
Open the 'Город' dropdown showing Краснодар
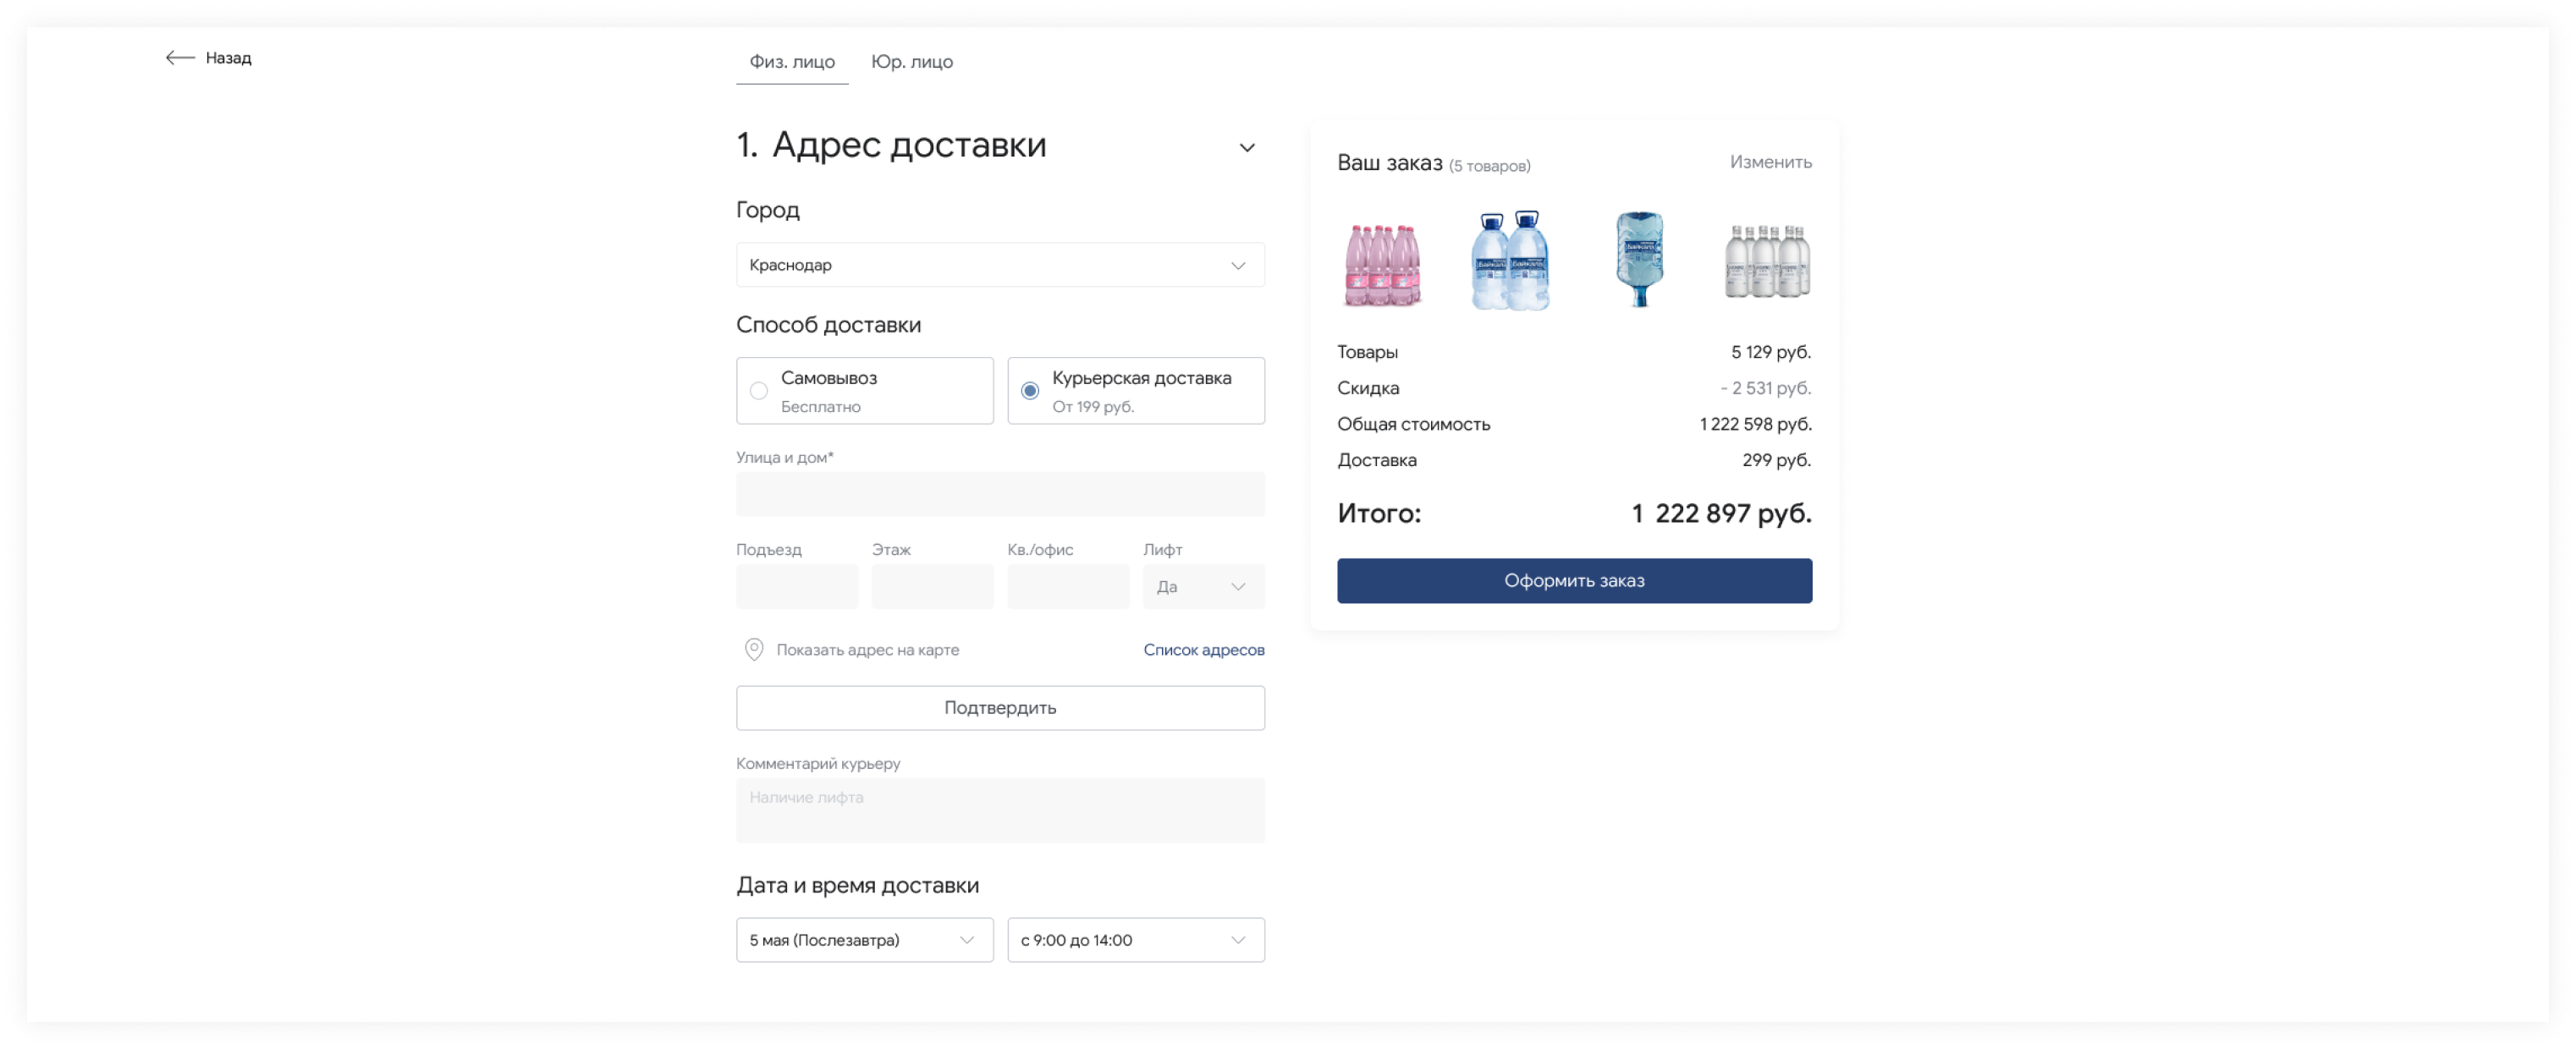(x=1000, y=265)
